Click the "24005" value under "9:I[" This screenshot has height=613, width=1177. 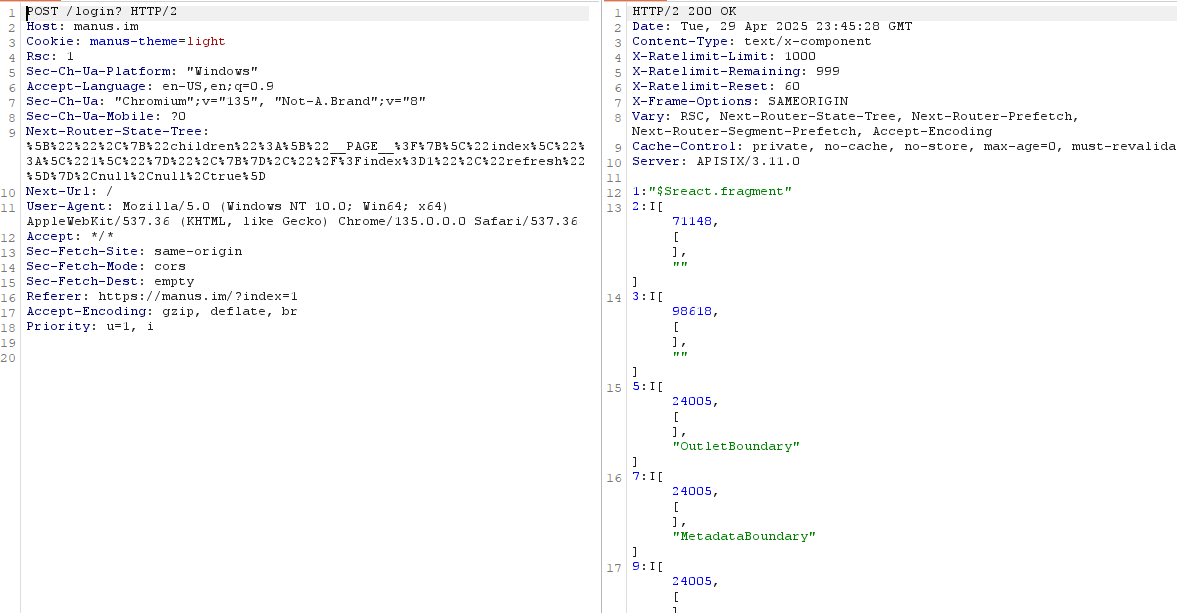[692, 581]
